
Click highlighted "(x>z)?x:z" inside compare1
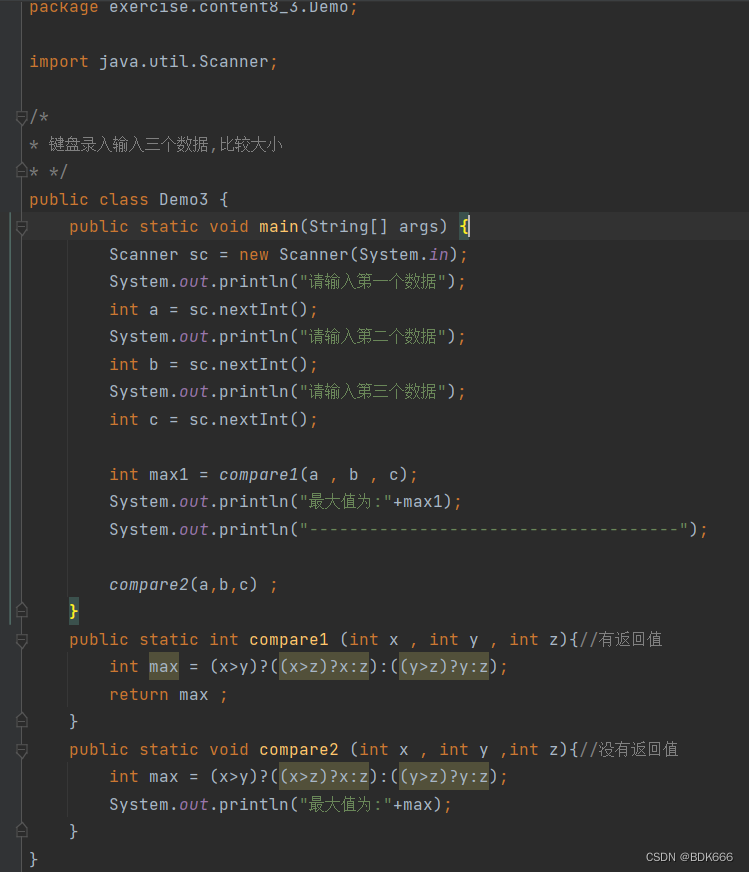(x=324, y=666)
